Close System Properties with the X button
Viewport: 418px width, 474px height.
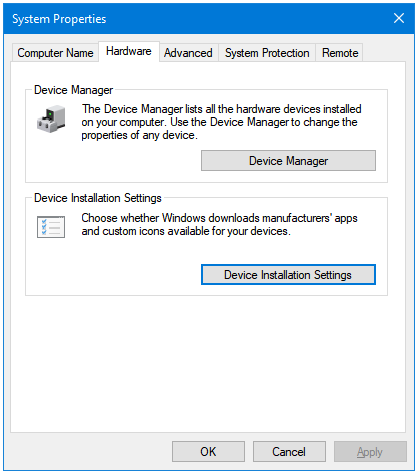(x=399, y=18)
